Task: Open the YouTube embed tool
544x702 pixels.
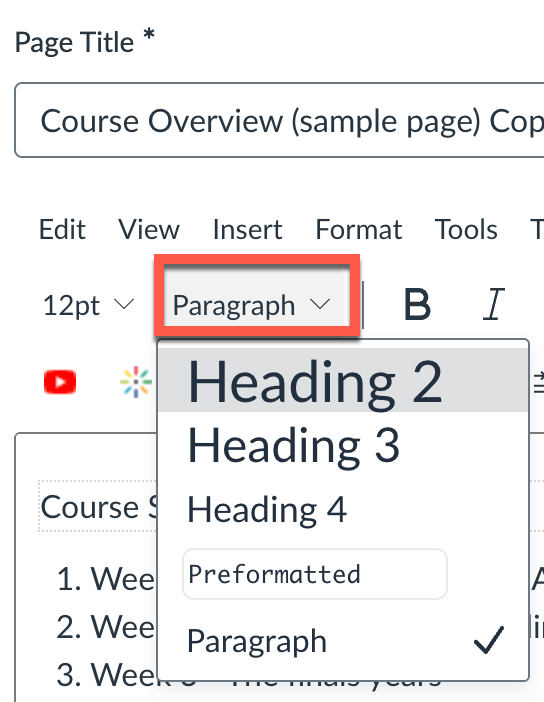Action: [60, 382]
